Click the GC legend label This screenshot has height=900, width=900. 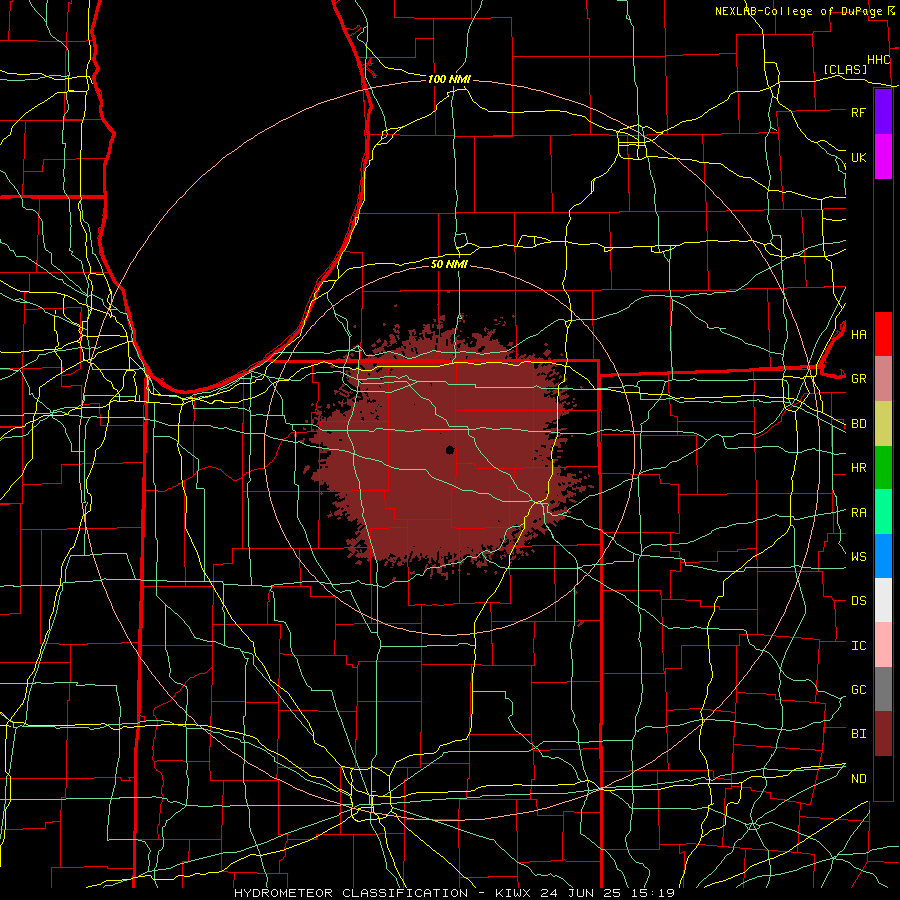(858, 690)
